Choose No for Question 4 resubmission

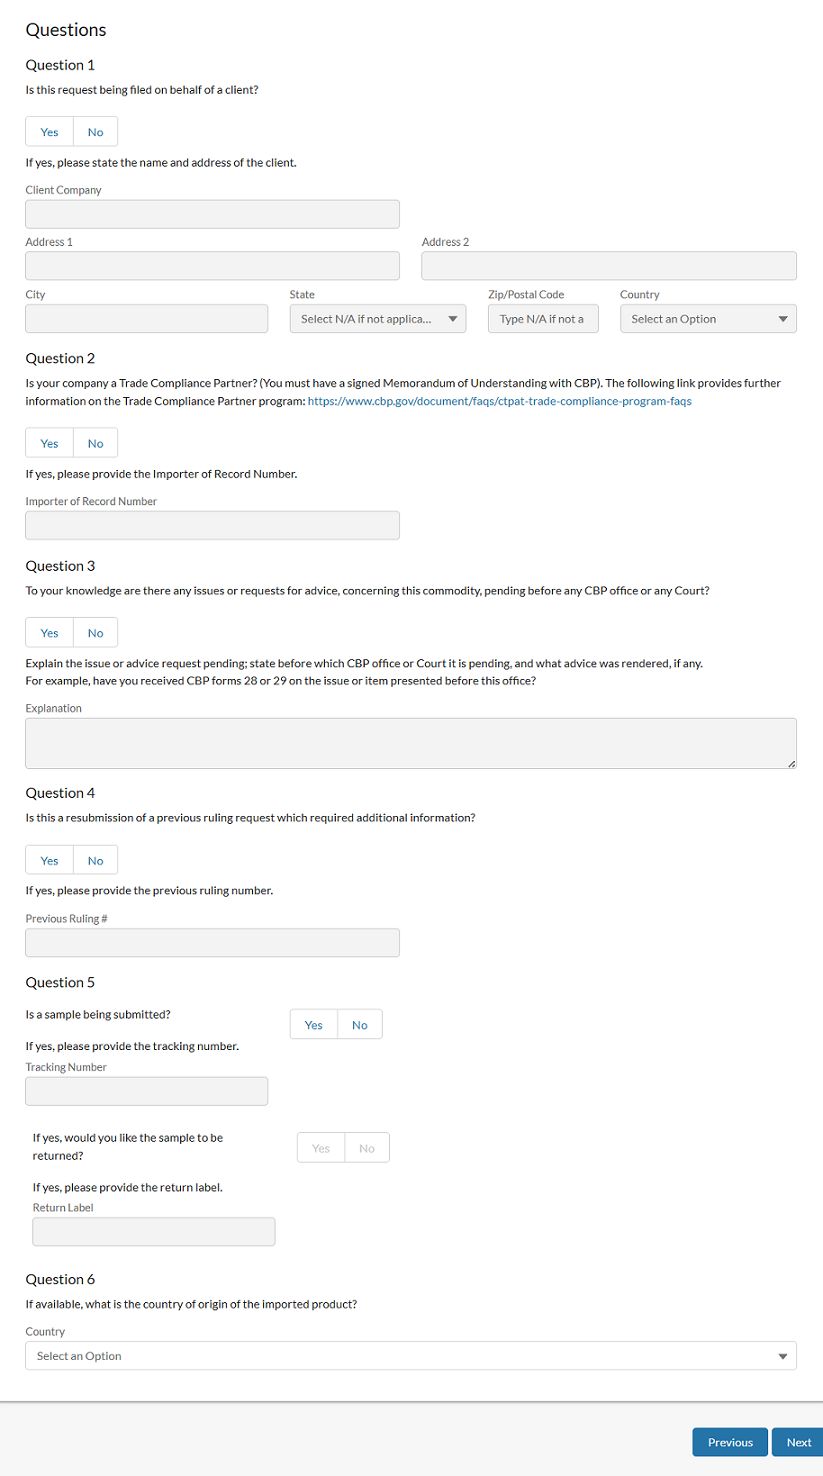point(95,861)
